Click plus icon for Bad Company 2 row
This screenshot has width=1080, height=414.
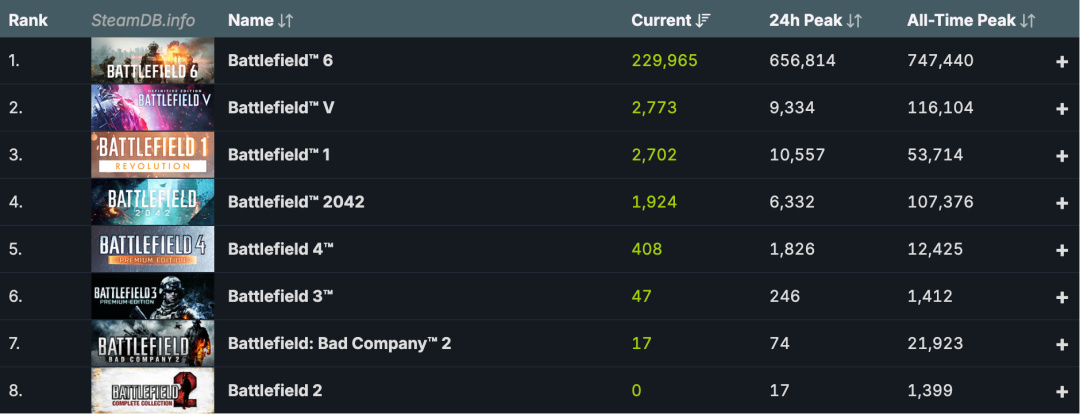(1061, 344)
